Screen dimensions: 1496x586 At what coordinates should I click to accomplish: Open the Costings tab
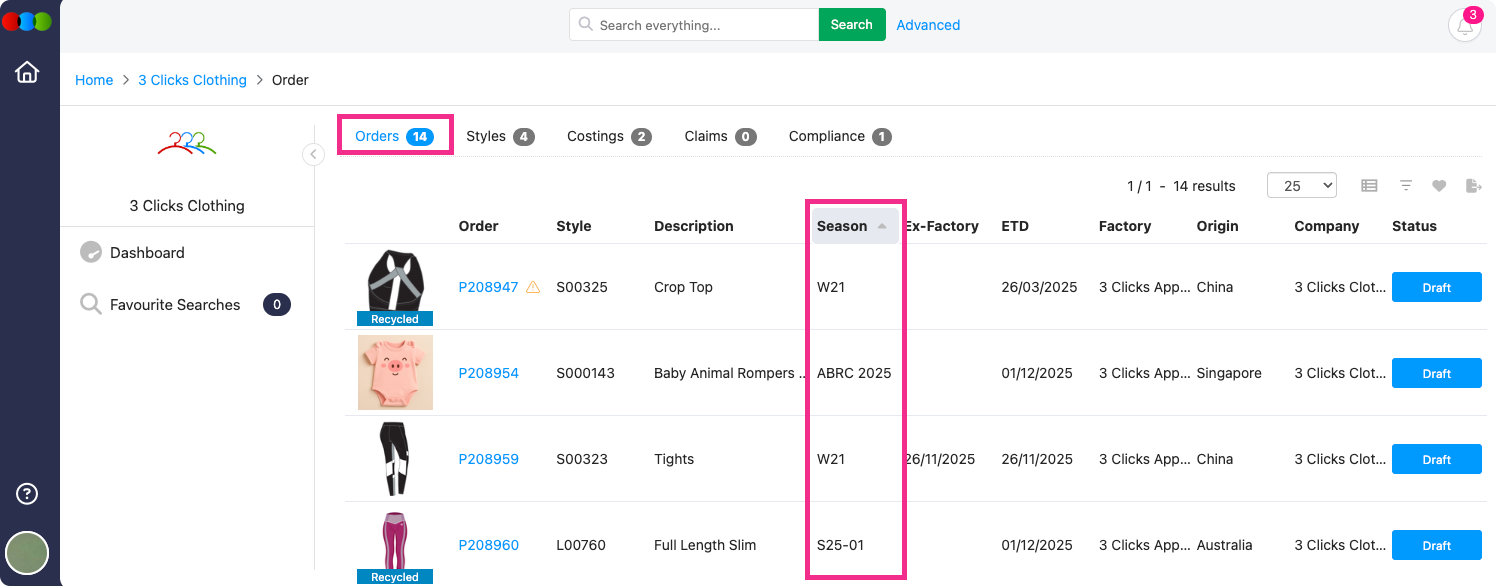[608, 136]
